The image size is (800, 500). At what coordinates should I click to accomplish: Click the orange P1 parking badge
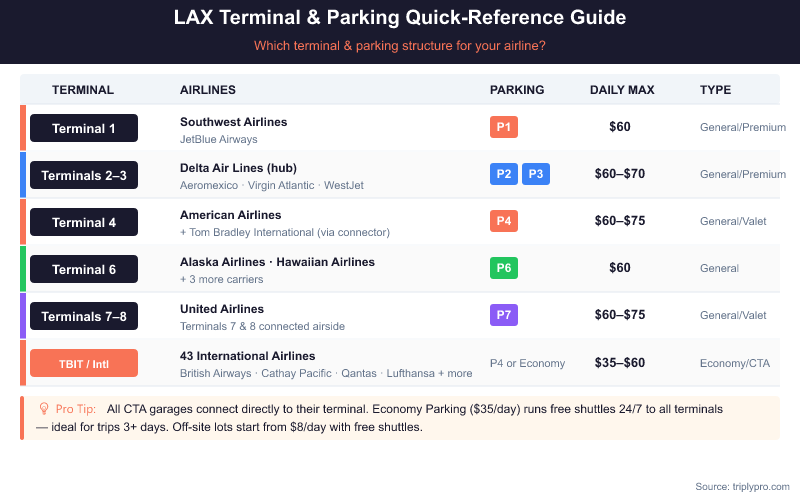(504, 128)
